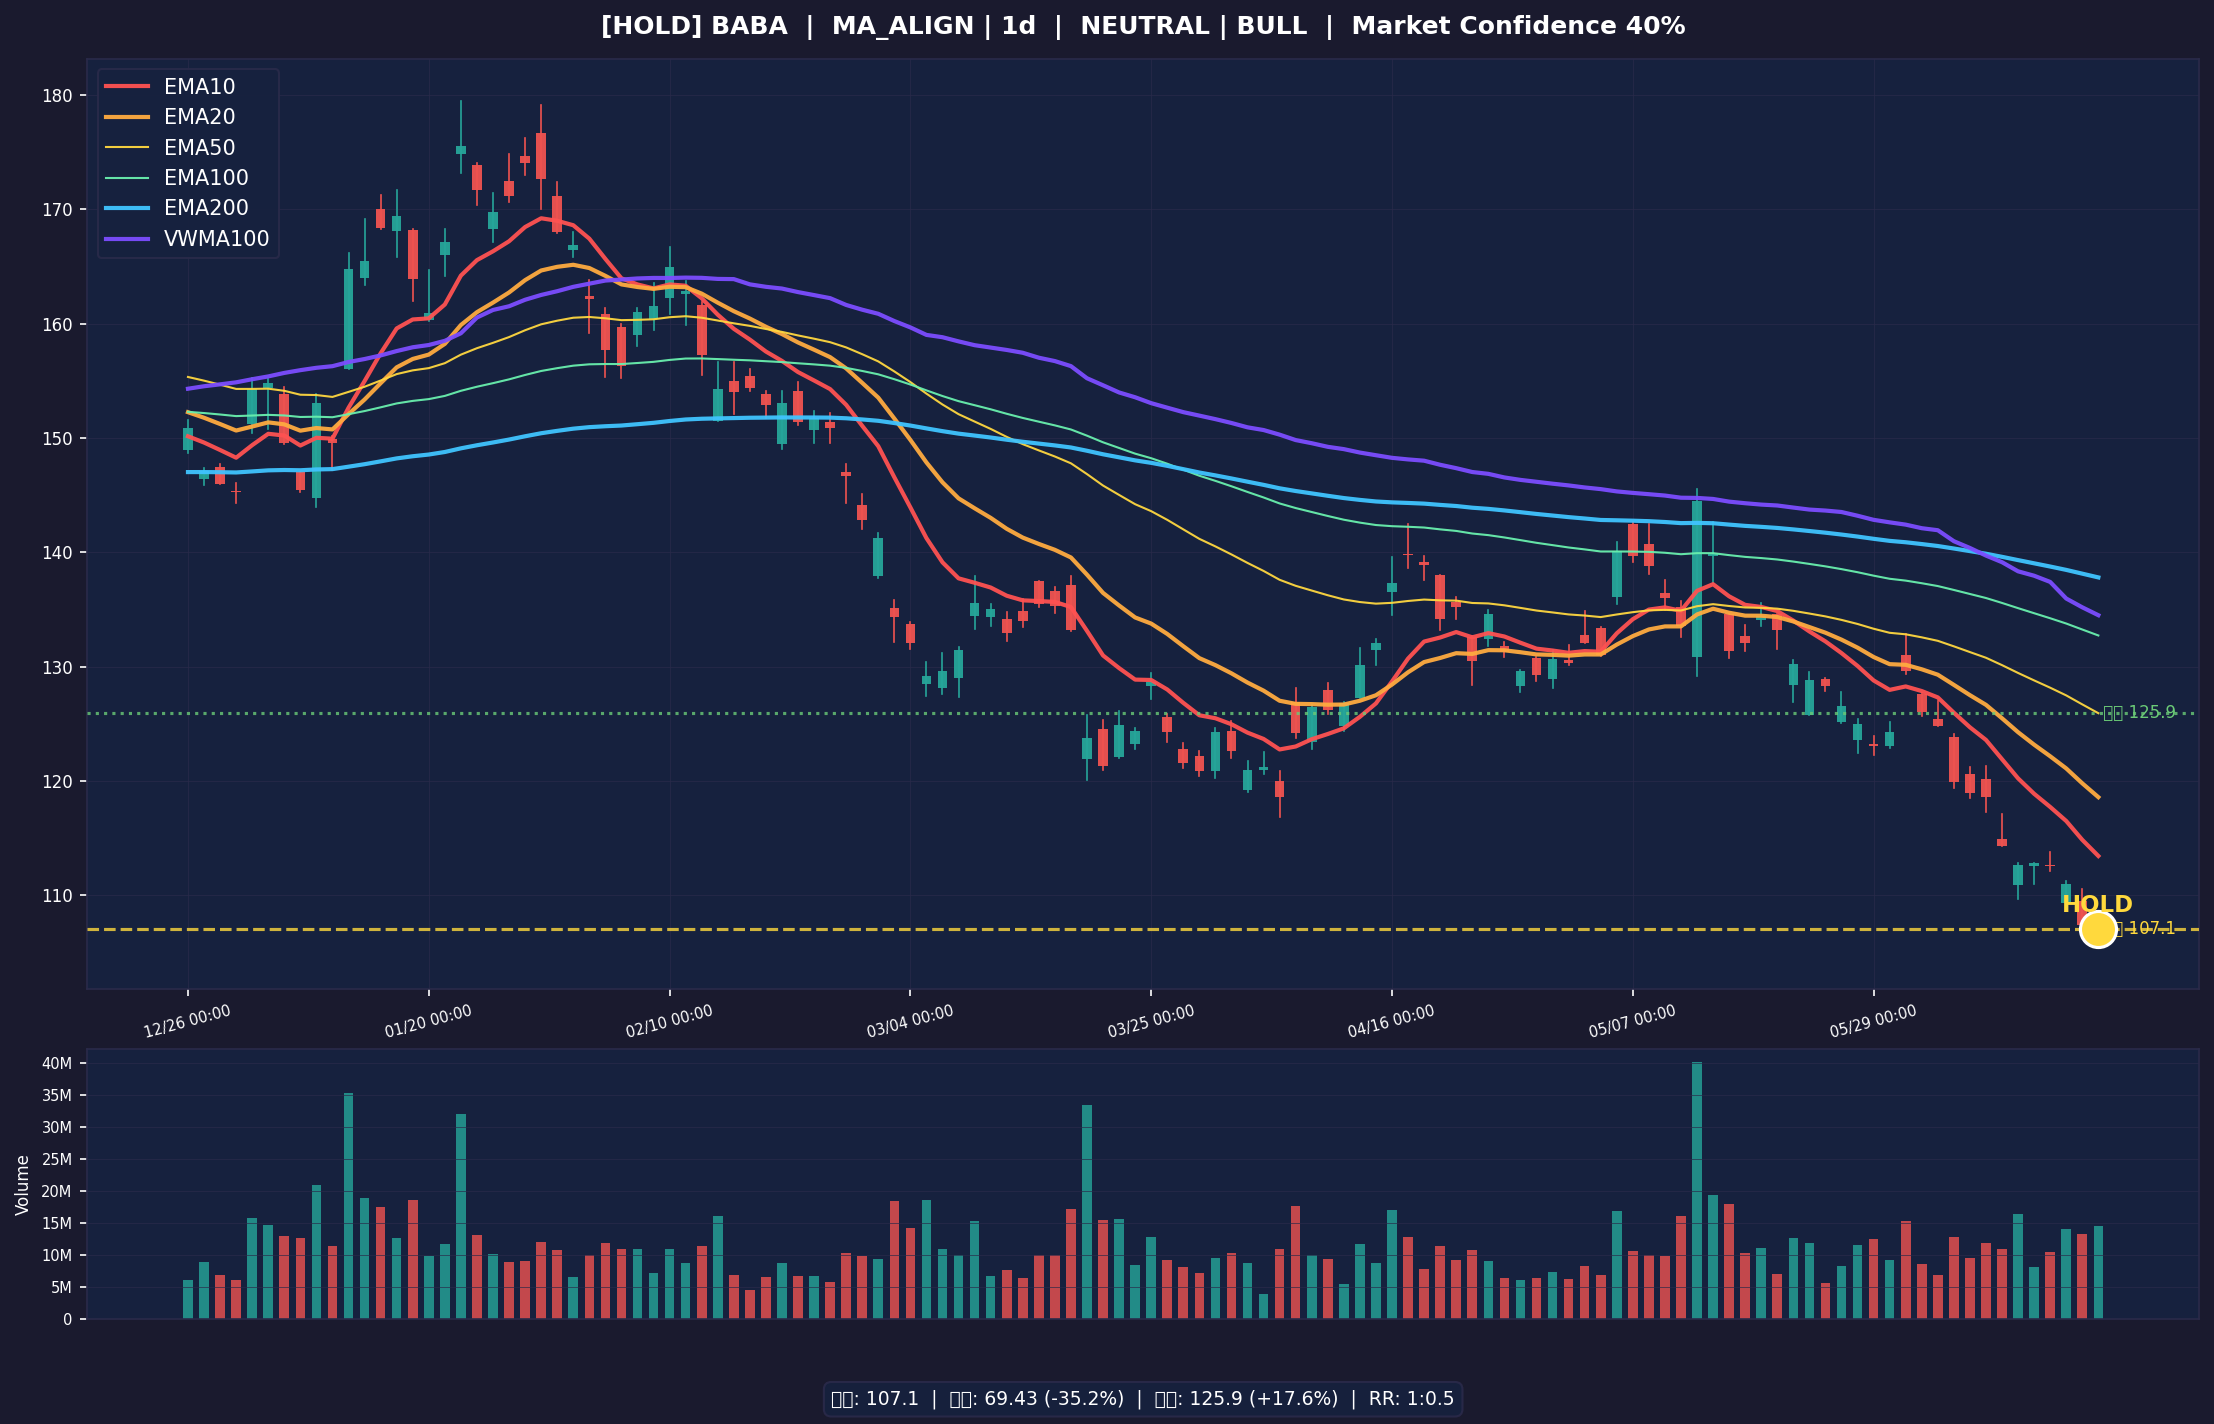This screenshot has width=2214, height=1424.
Task: Click the 140 price axis tick
Action: pyautogui.click(x=58, y=552)
